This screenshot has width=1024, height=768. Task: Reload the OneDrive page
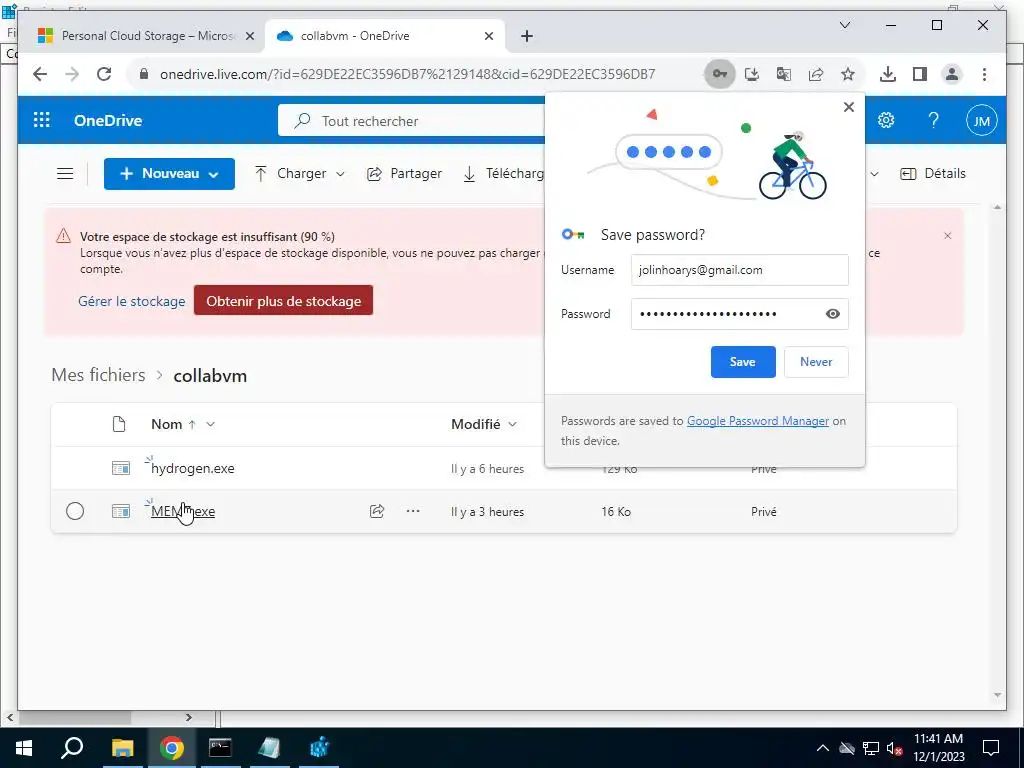104,74
